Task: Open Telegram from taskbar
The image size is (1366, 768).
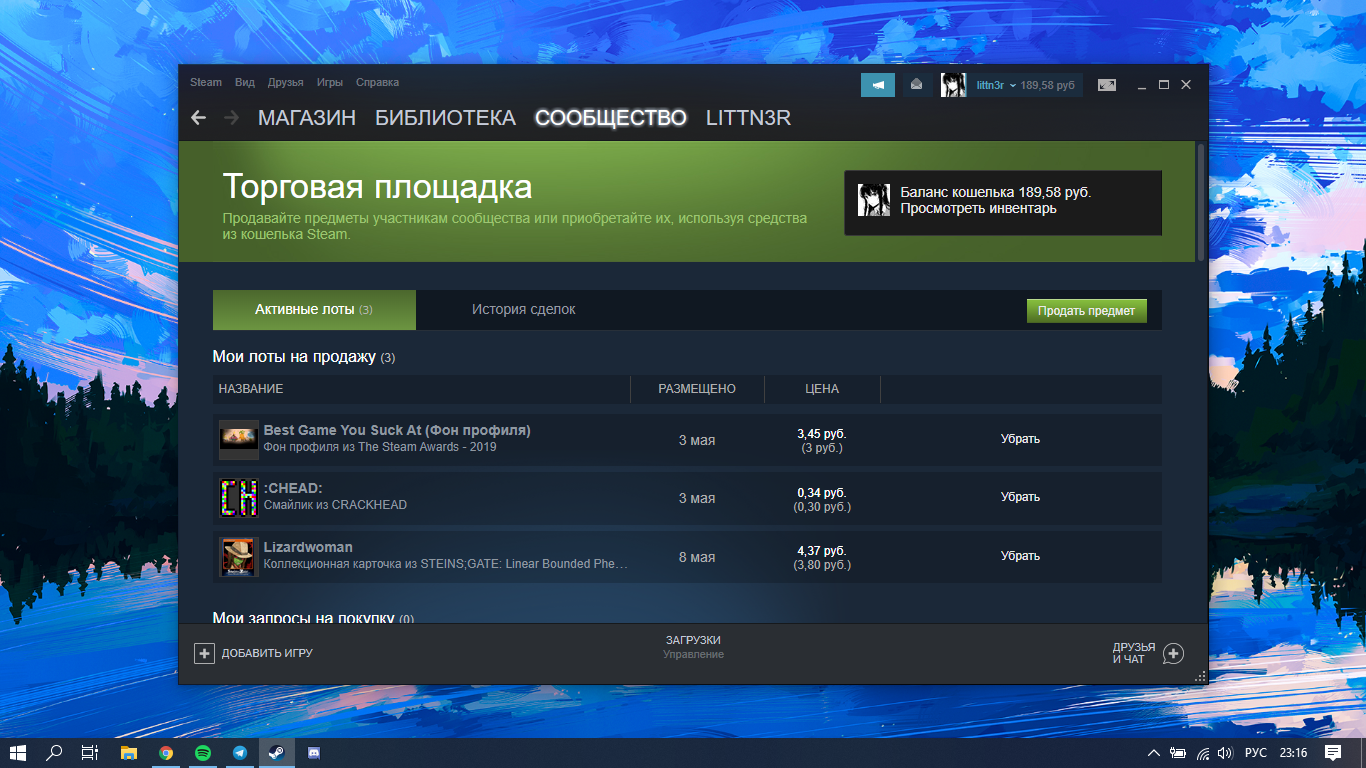Action: click(240, 752)
